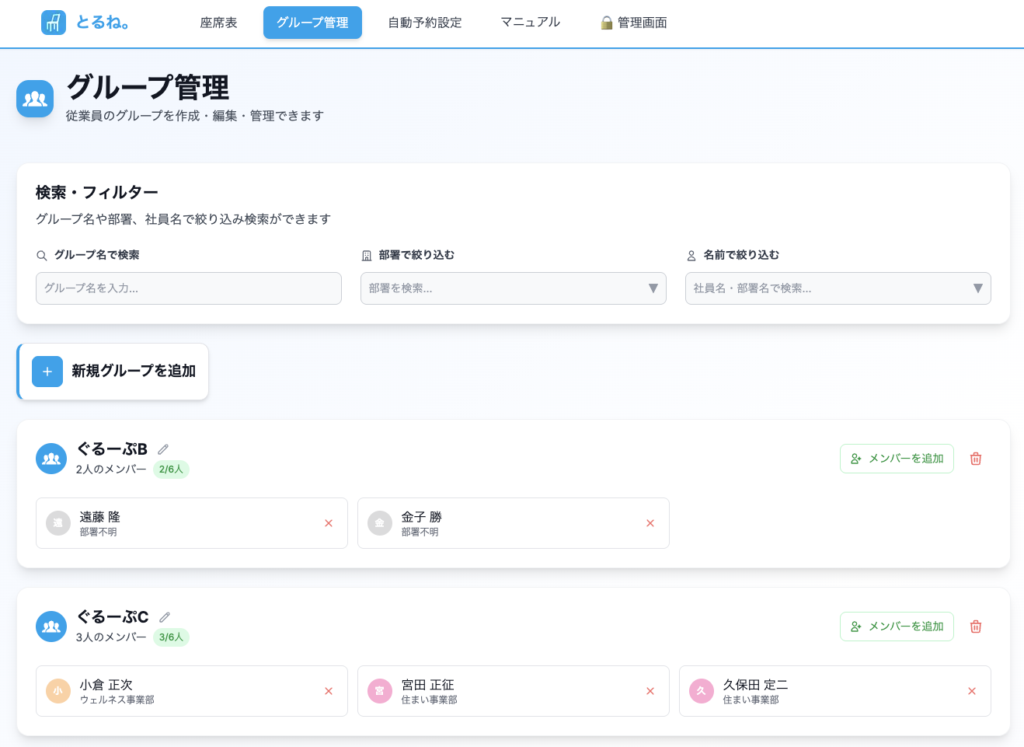The height and width of the screenshot is (747, 1024).
Task: Click the とるね。 chair logo icon
Action: 53,22
